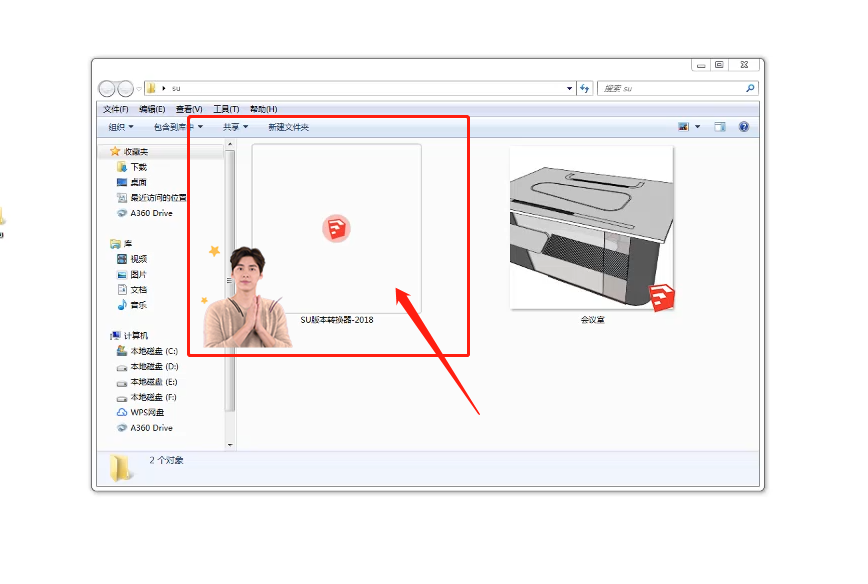Select the 下载 folder in favorites
The width and height of the screenshot is (868, 584).
(138, 167)
